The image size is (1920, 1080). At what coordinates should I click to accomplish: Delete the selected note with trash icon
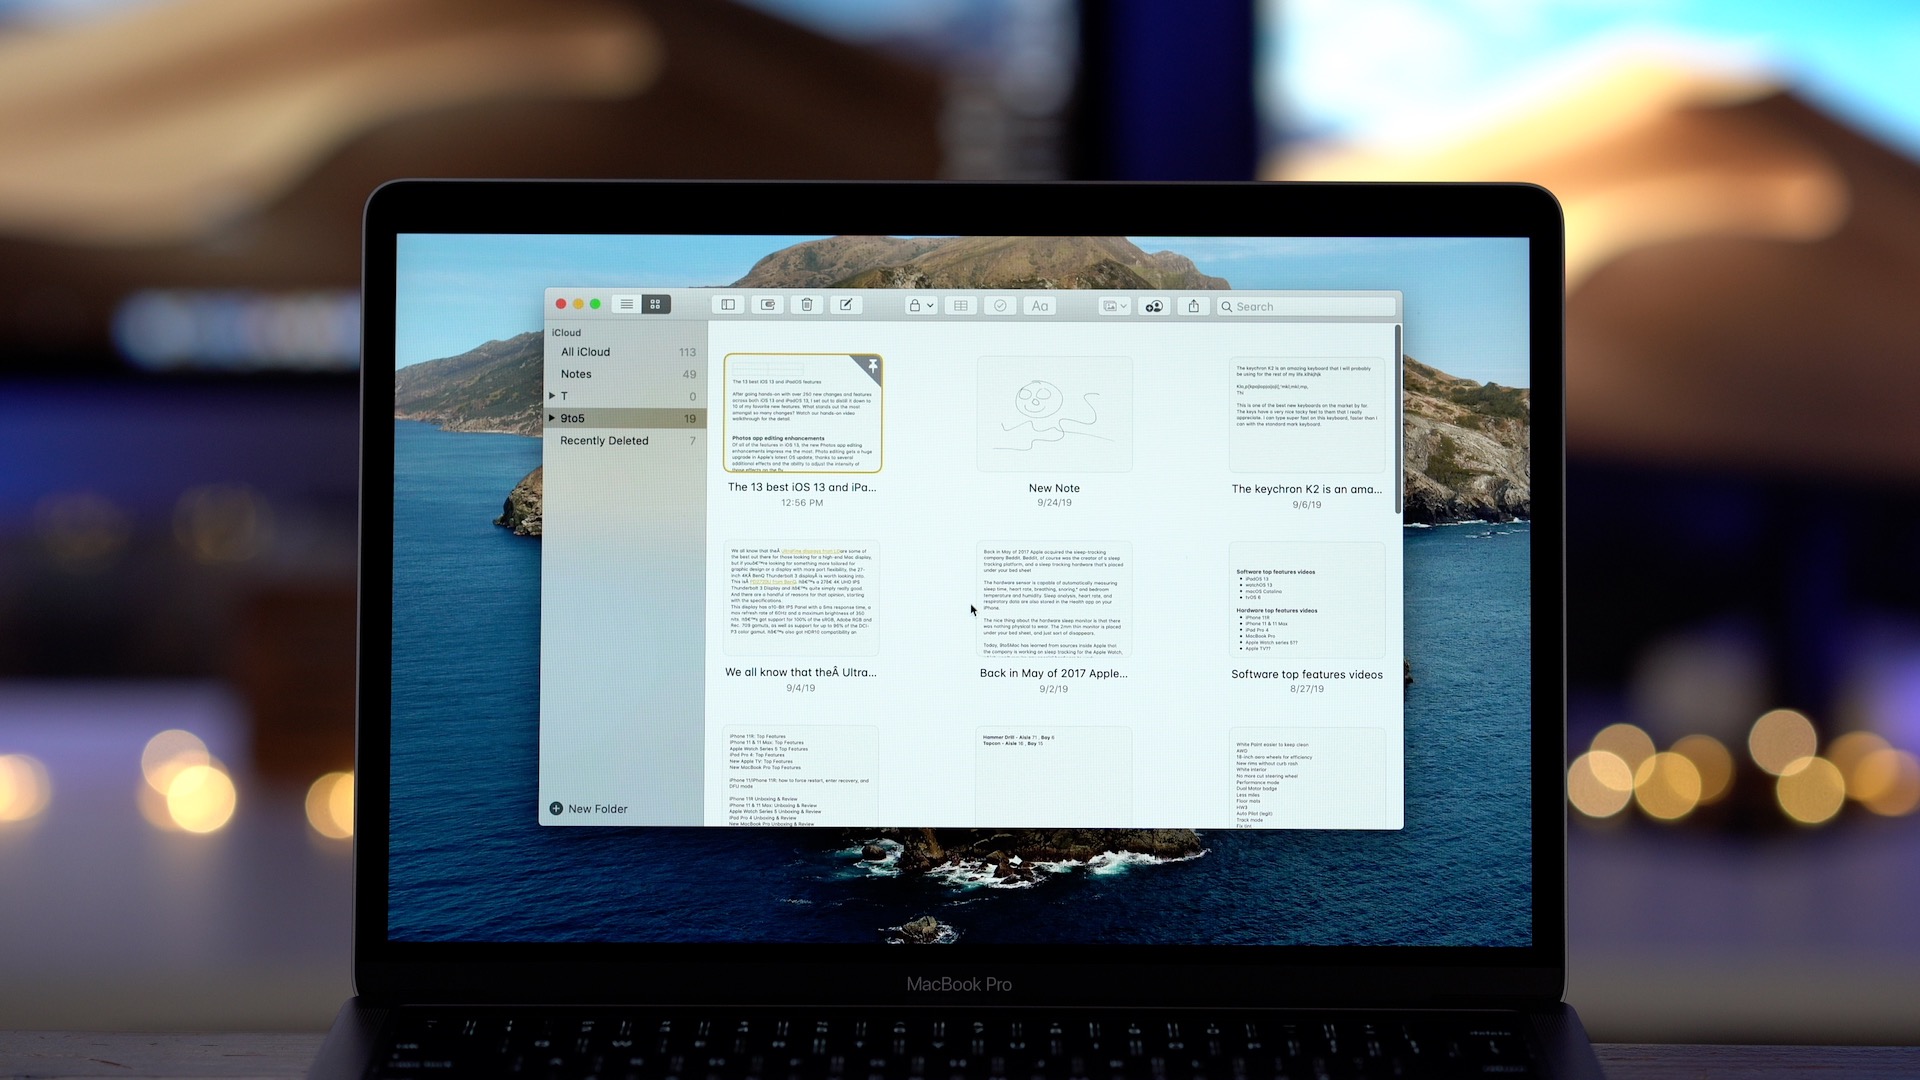pyautogui.click(x=806, y=304)
